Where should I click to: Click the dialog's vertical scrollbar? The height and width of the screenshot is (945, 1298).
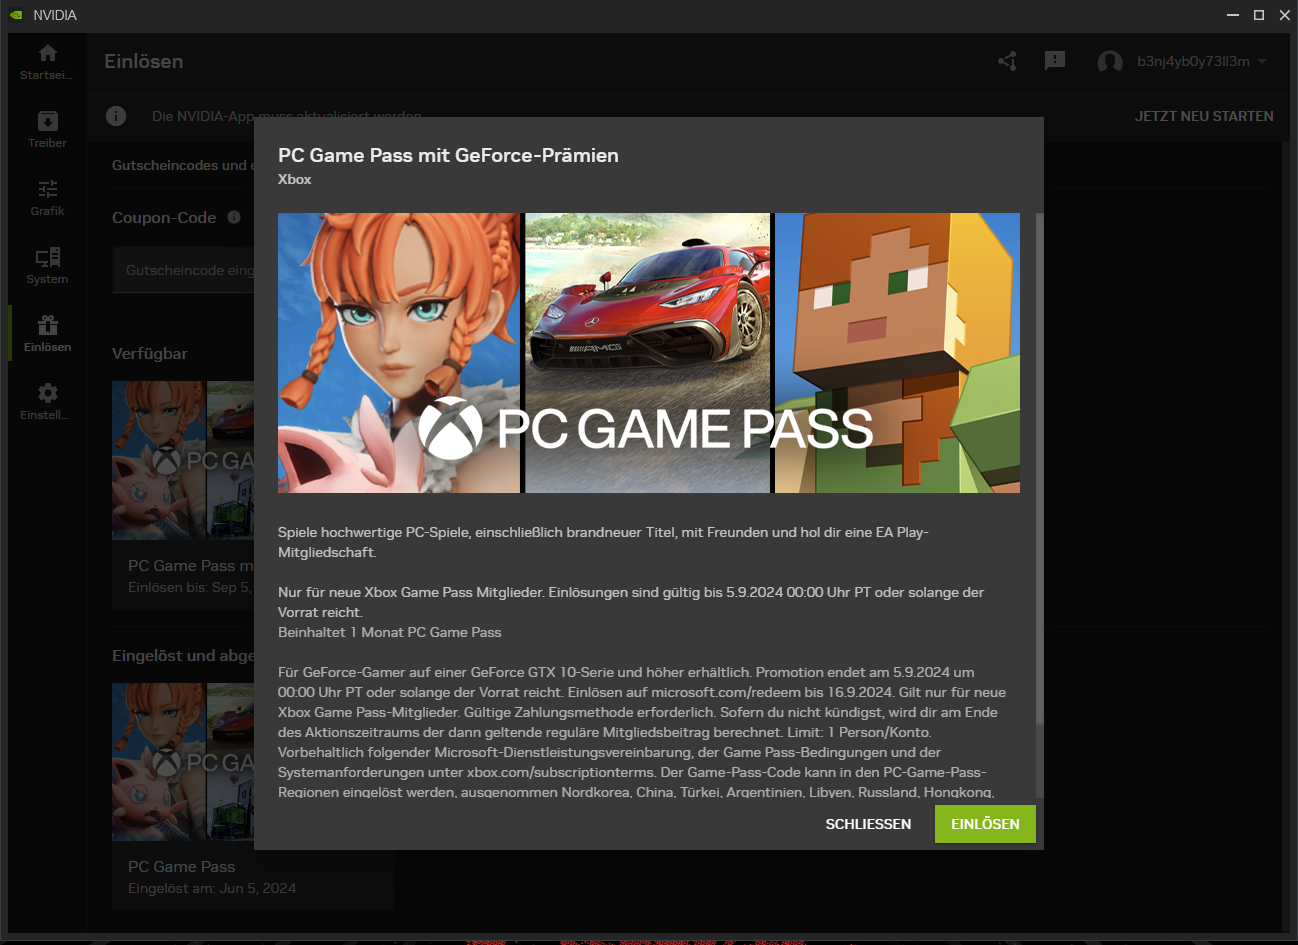pyautogui.click(x=1039, y=468)
